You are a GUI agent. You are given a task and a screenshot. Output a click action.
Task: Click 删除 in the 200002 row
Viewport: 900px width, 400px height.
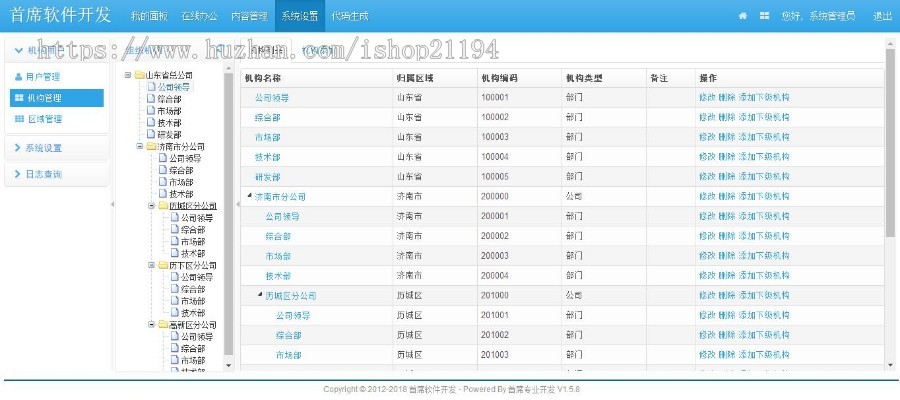point(727,236)
